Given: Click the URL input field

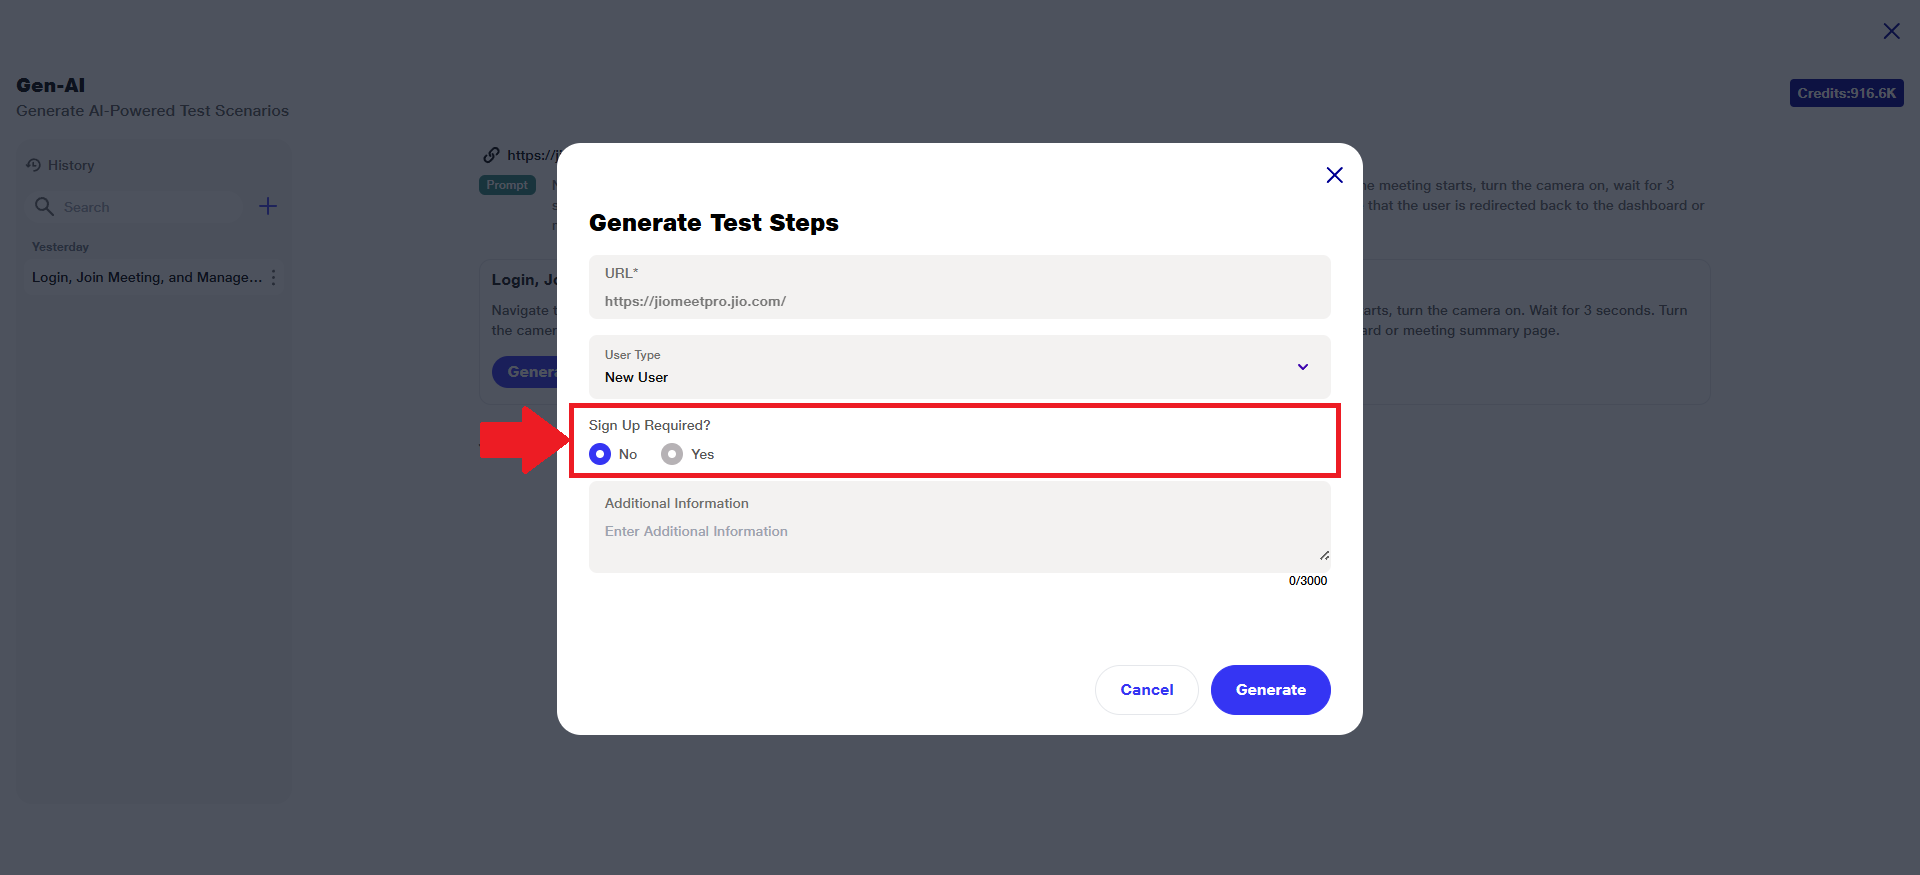Looking at the screenshot, I should pos(958,301).
